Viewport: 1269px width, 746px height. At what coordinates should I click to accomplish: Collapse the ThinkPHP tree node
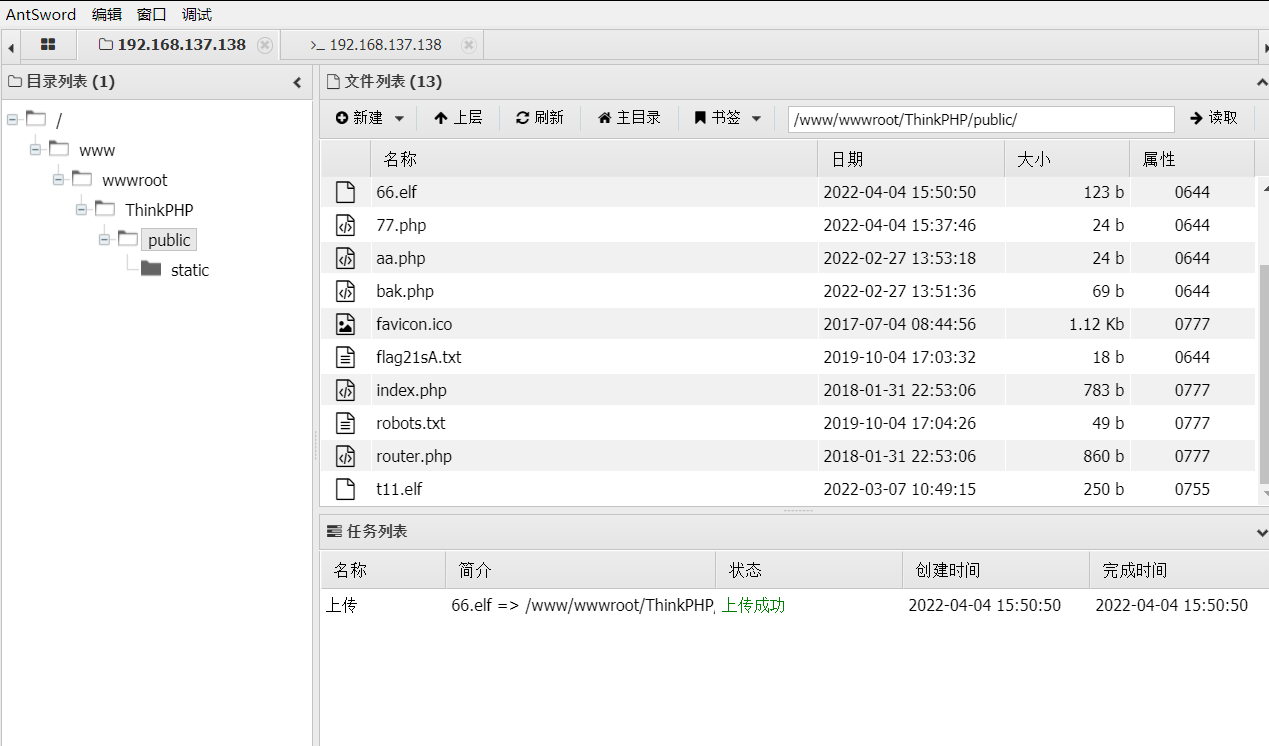pyautogui.click(x=82, y=209)
